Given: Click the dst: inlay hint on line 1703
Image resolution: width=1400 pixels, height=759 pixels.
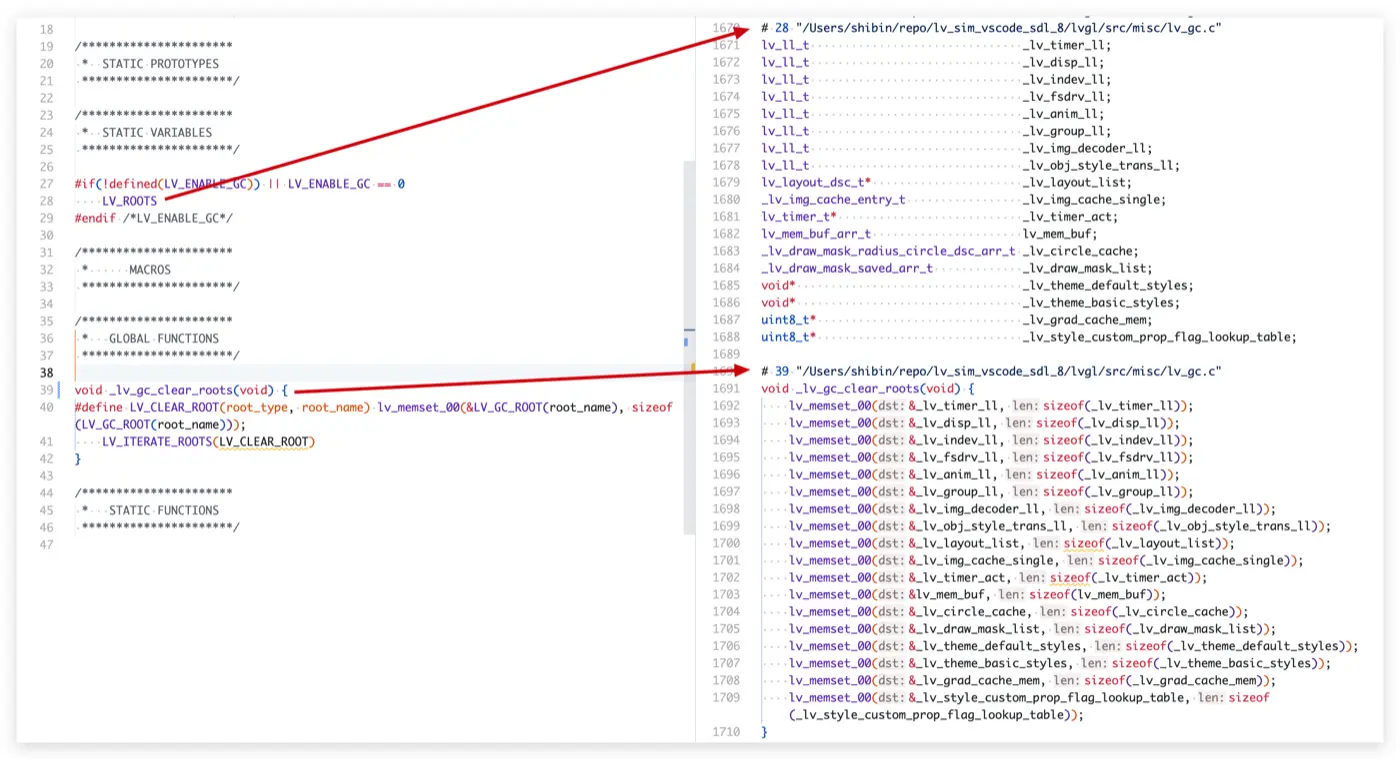Looking at the screenshot, I should point(891,594).
